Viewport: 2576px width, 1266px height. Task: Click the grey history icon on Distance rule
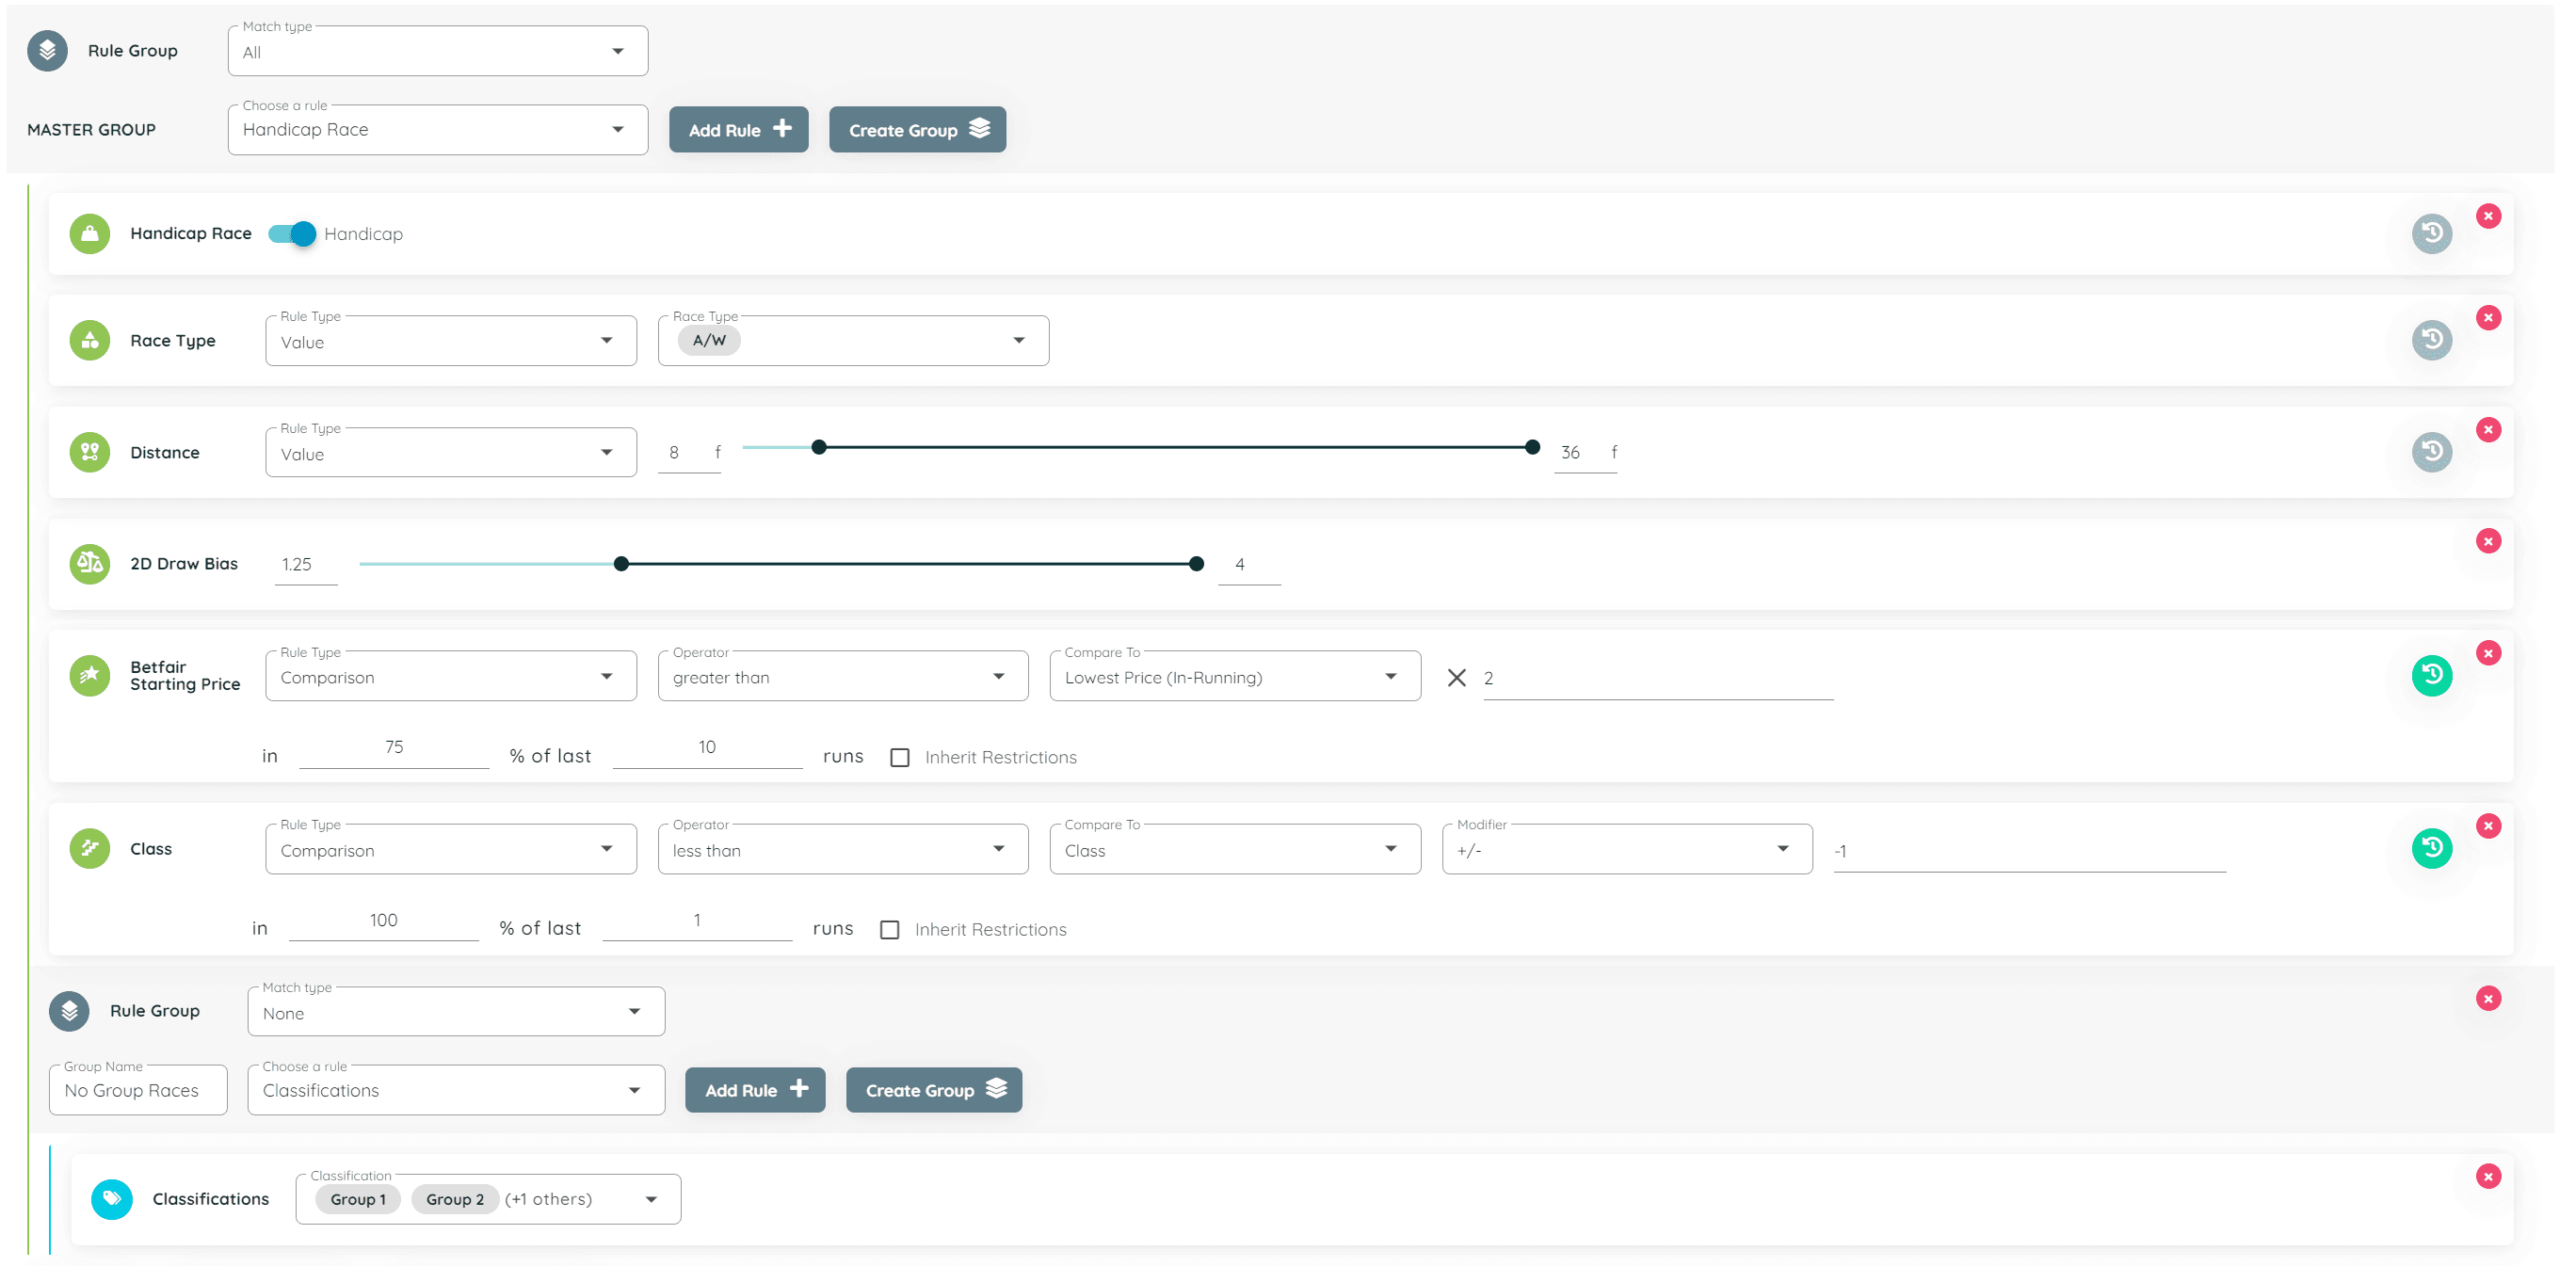coord(2431,451)
